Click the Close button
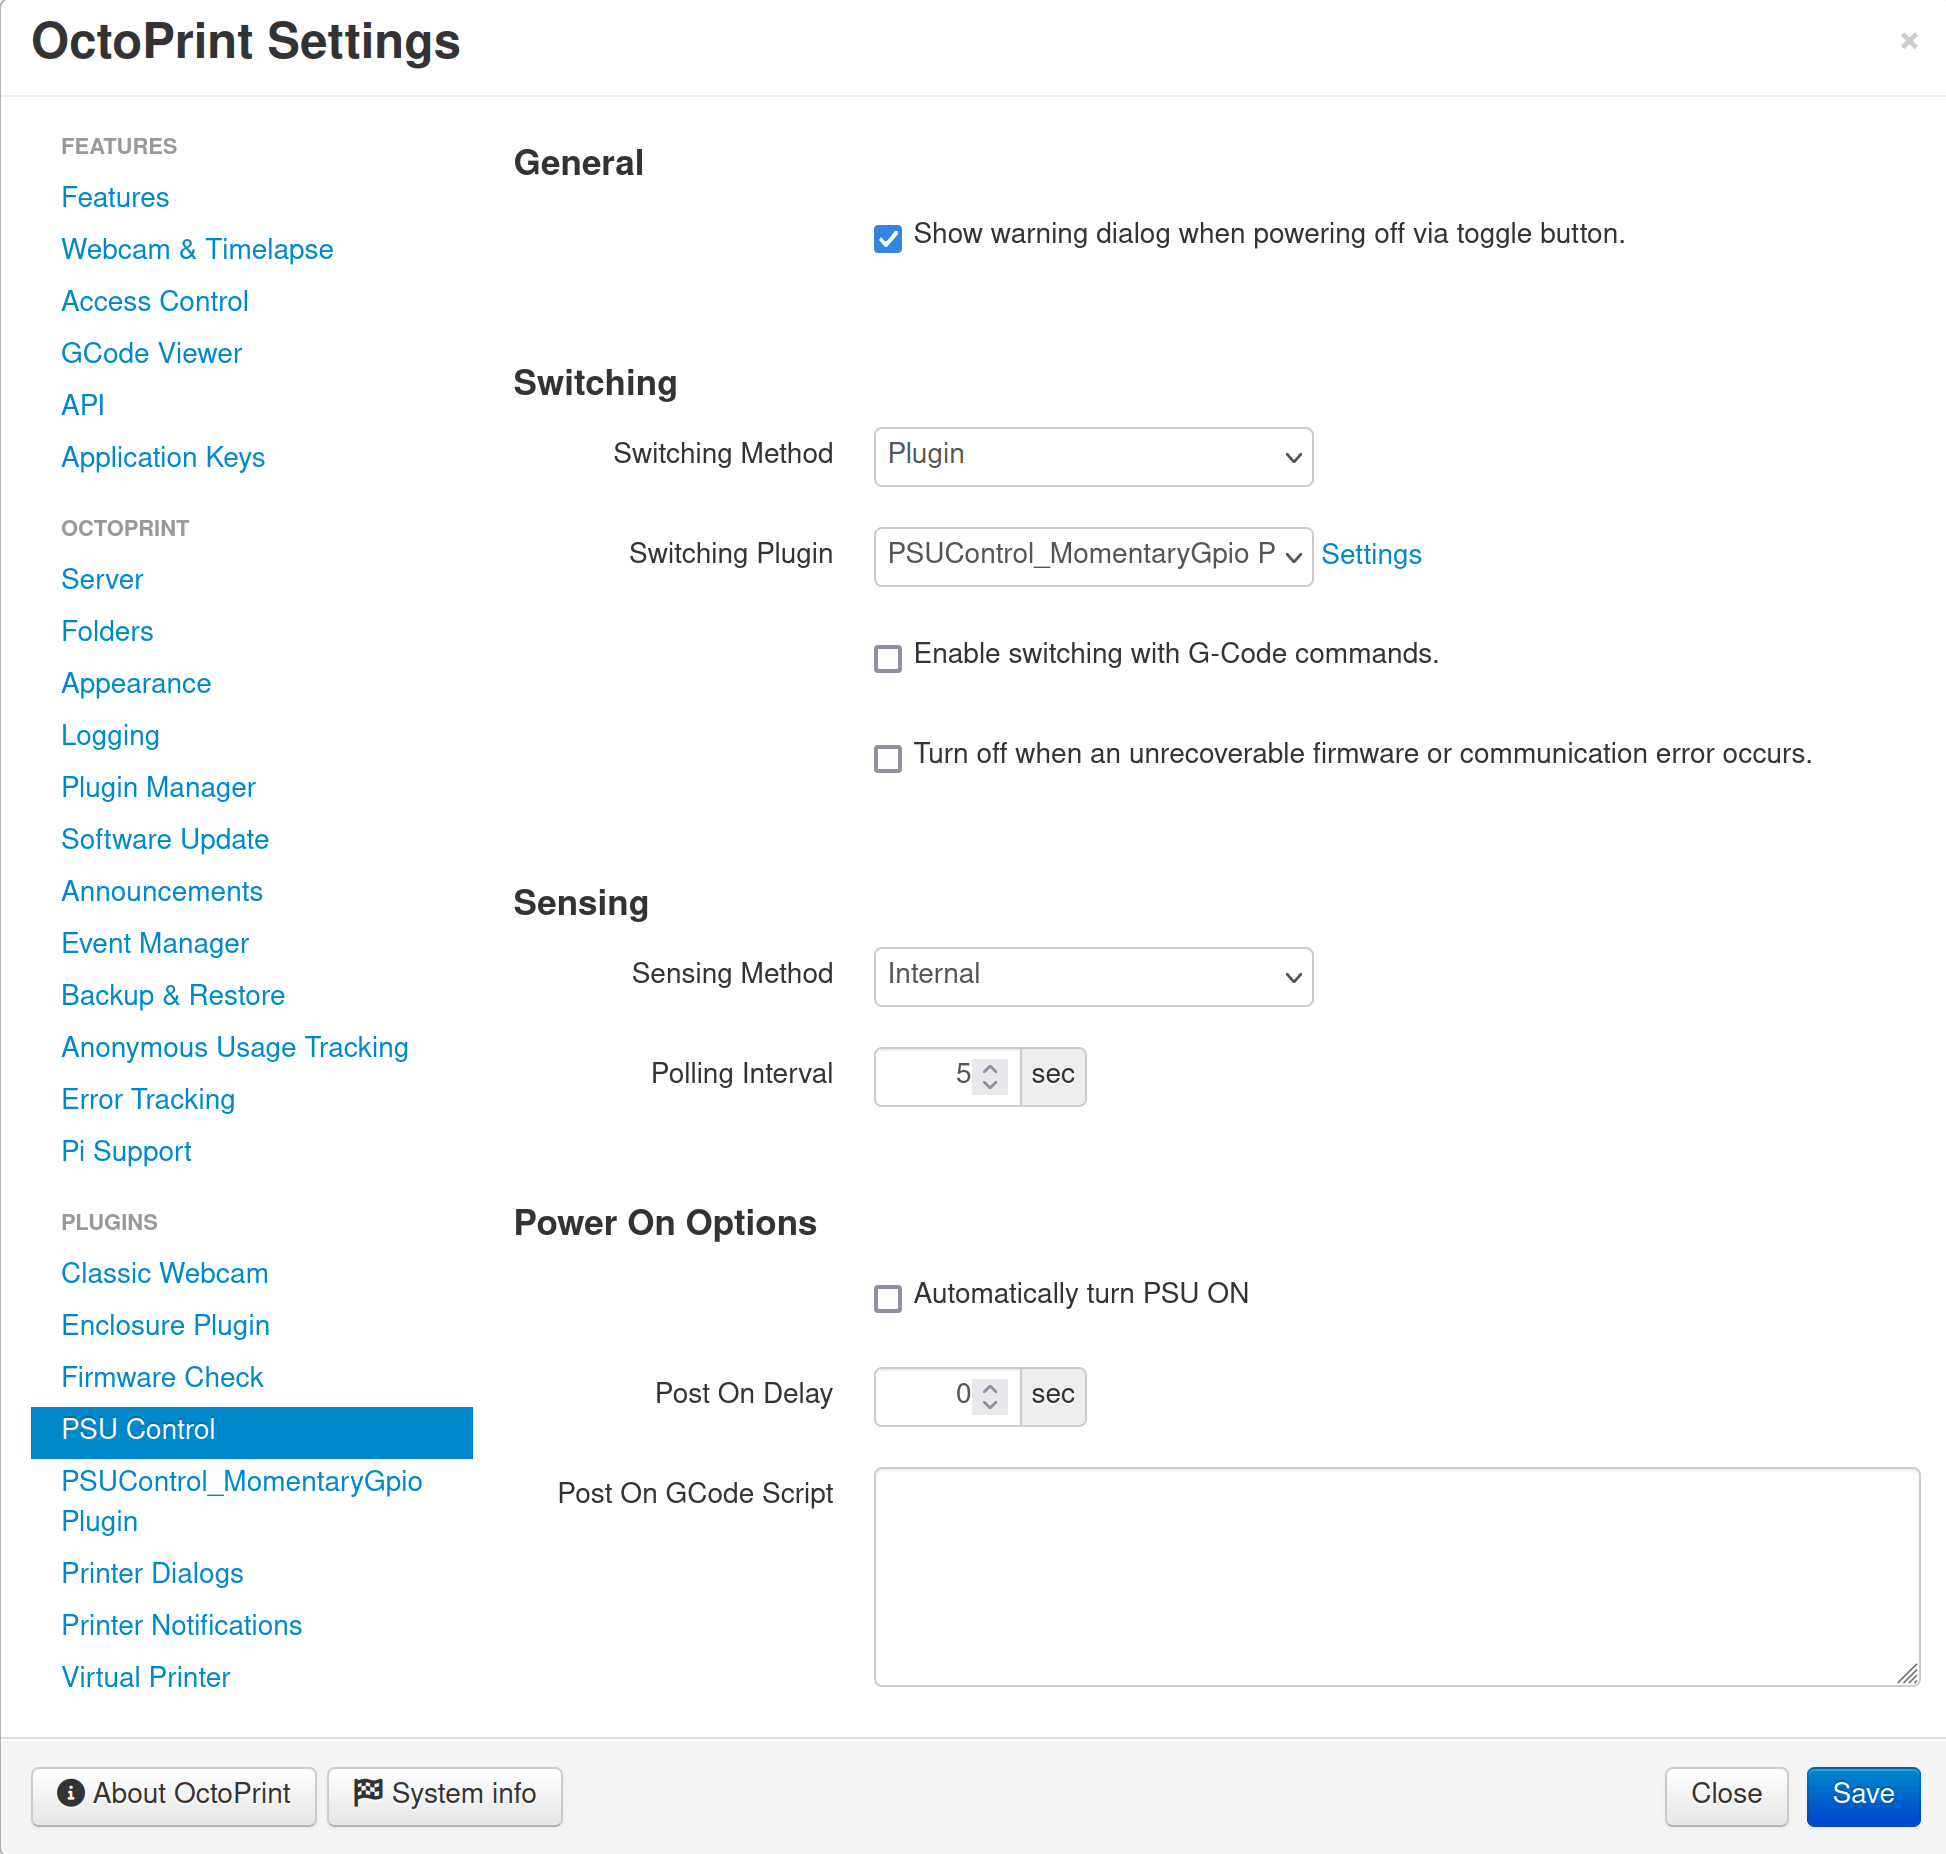The width and height of the screenshot is (1946, 1854). click(1726, 1797)
